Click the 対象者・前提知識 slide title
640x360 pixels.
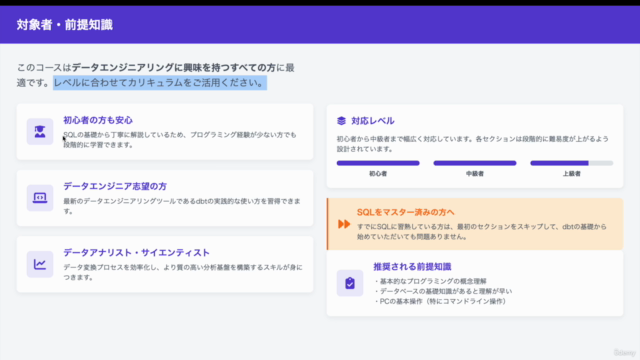coord(64,25)
